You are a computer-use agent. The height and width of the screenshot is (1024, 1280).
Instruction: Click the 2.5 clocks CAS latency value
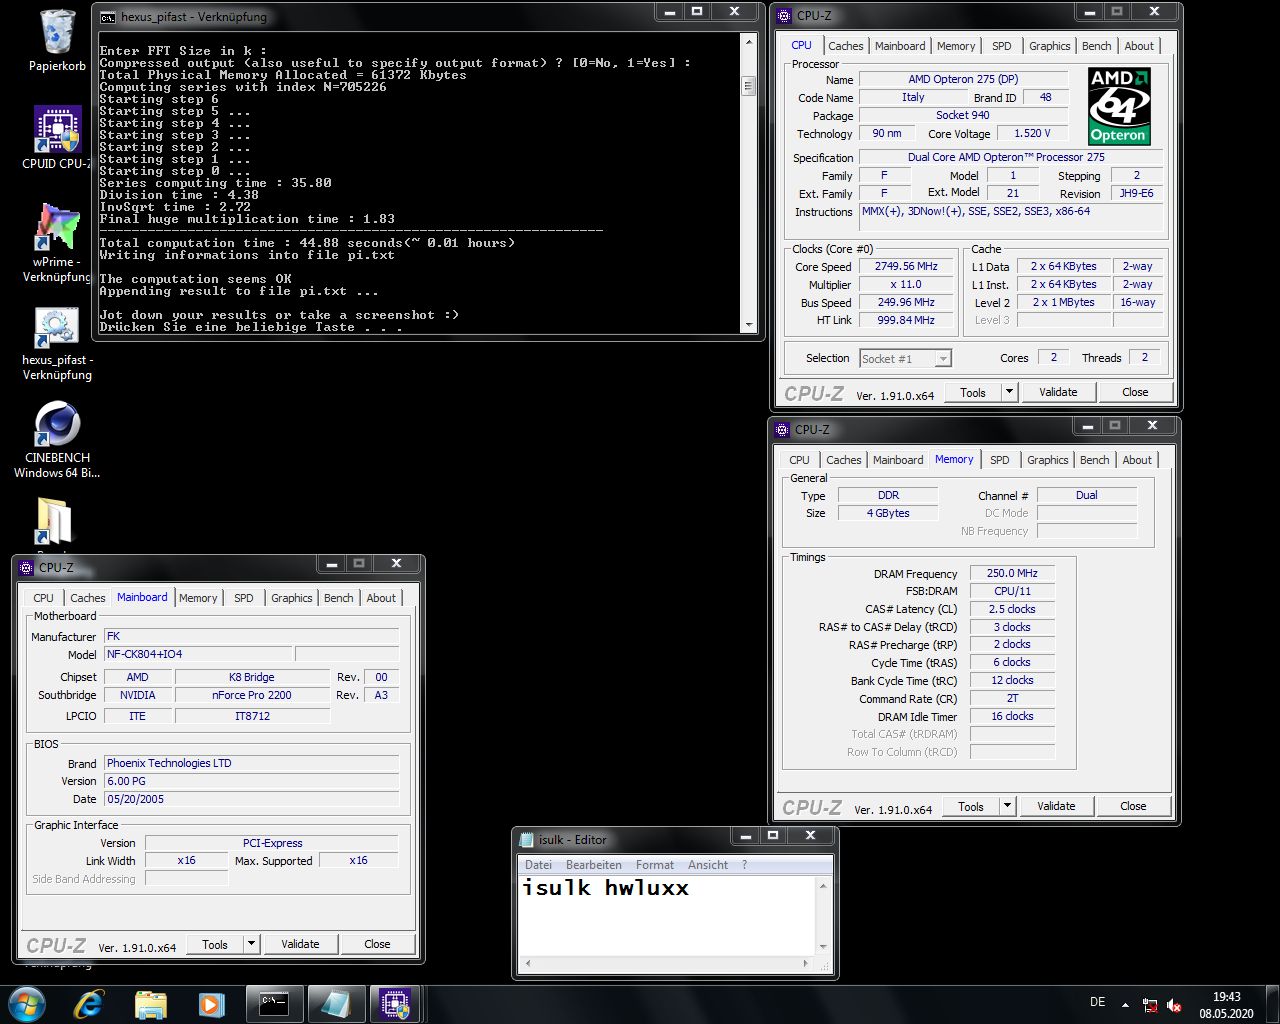[1012, 609]
